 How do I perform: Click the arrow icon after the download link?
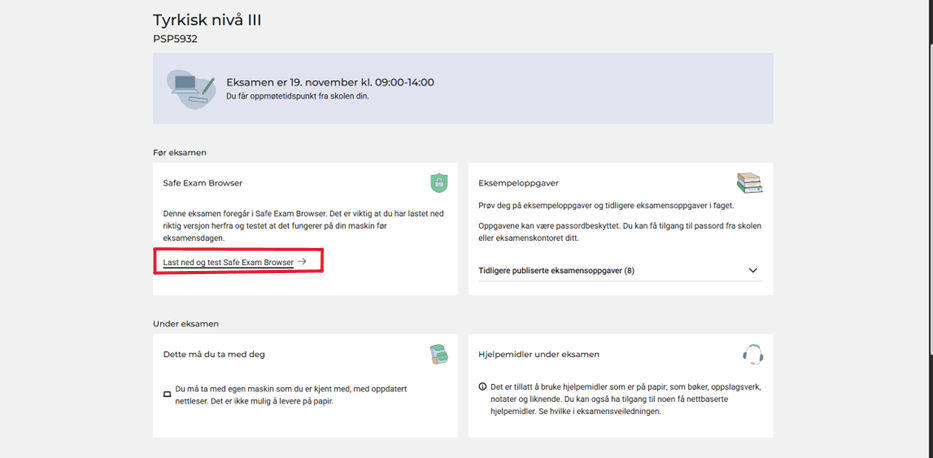(x=302, y=262)
